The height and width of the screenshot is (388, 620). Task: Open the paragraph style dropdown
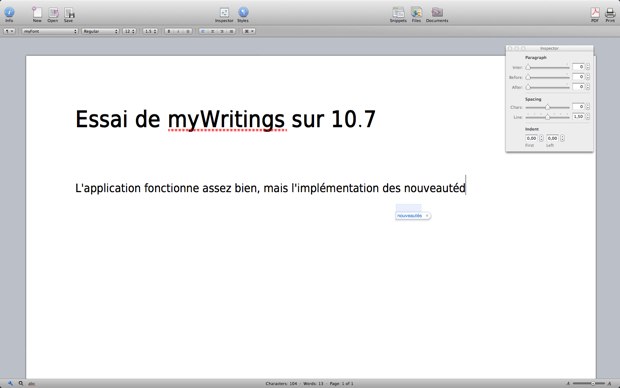[9, 31]
